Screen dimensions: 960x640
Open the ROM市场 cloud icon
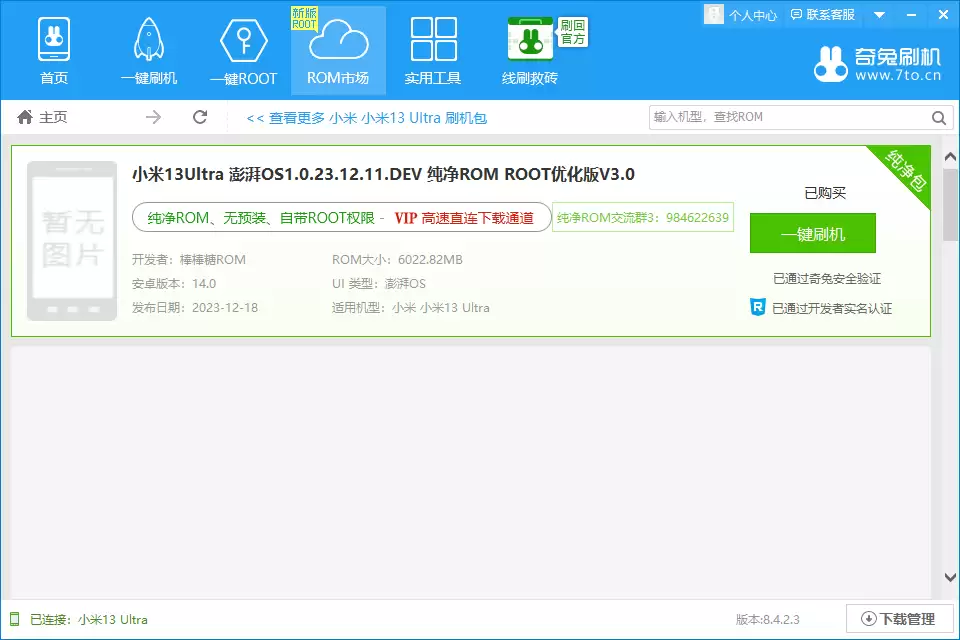tap(337, 40)
